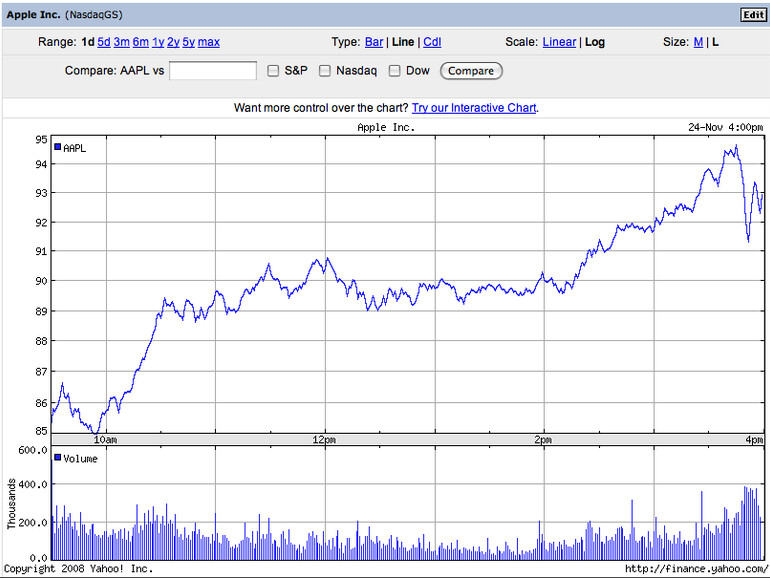Switch range to 5y
The height and width of the screenshot is (578, 770).
coord(189,42)
